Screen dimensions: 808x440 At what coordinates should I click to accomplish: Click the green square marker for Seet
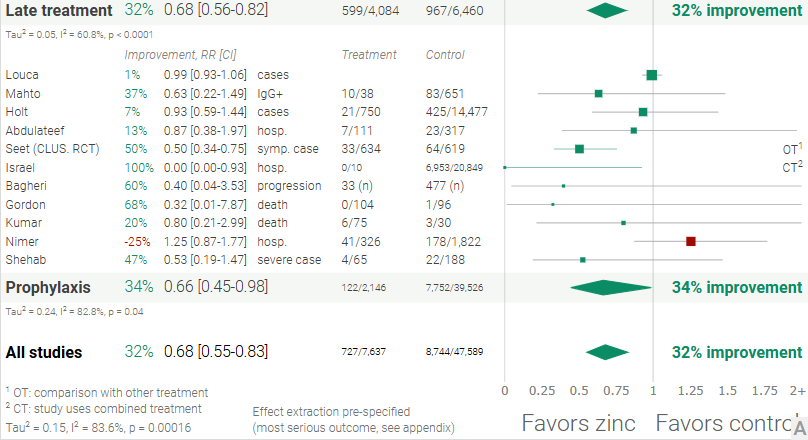pyautogui.click(x=579, y=149)
